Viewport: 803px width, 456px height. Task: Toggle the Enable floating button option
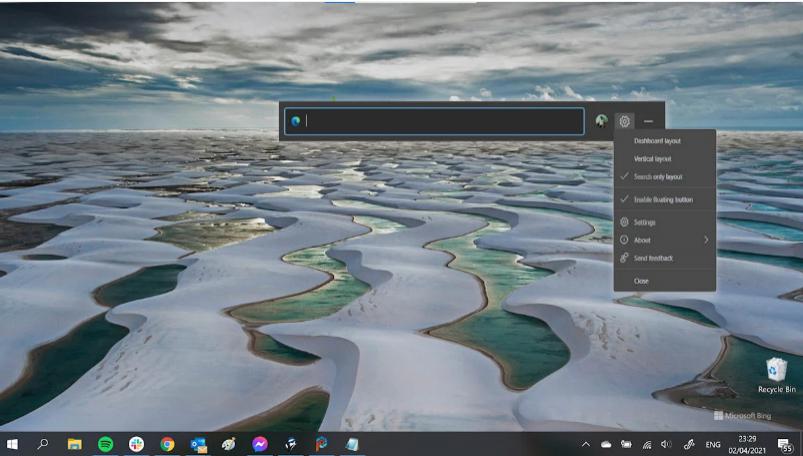(663, 200)
